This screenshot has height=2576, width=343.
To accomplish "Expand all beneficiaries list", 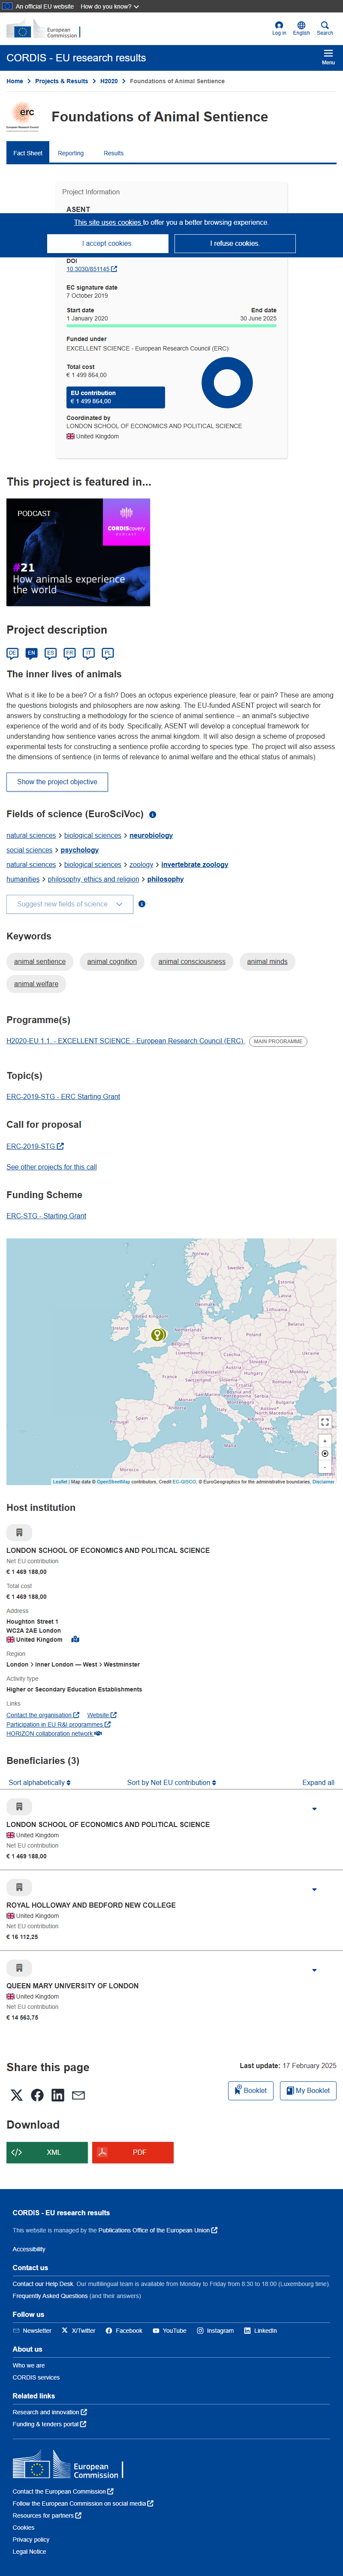I will 318,1782.
